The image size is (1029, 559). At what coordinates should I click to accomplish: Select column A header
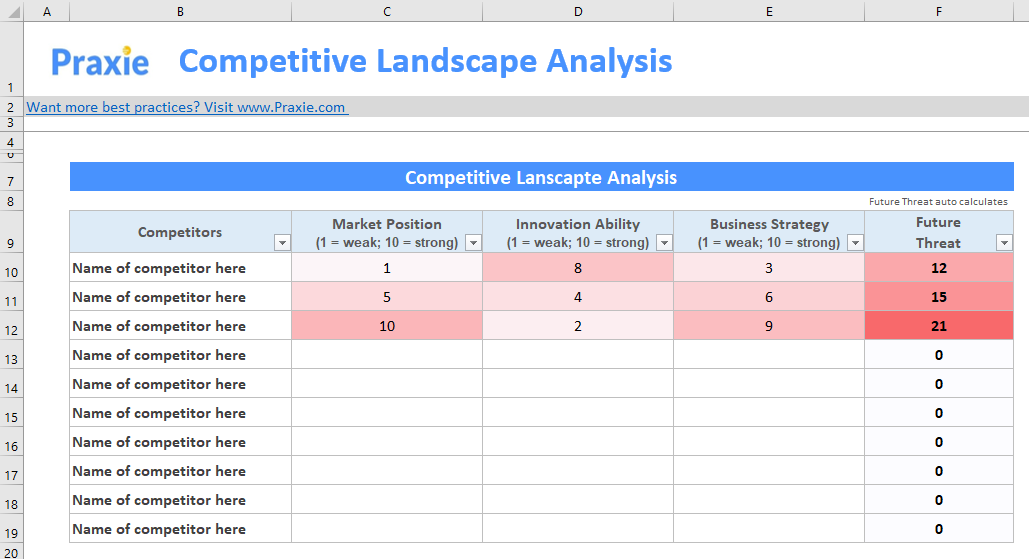47,11
